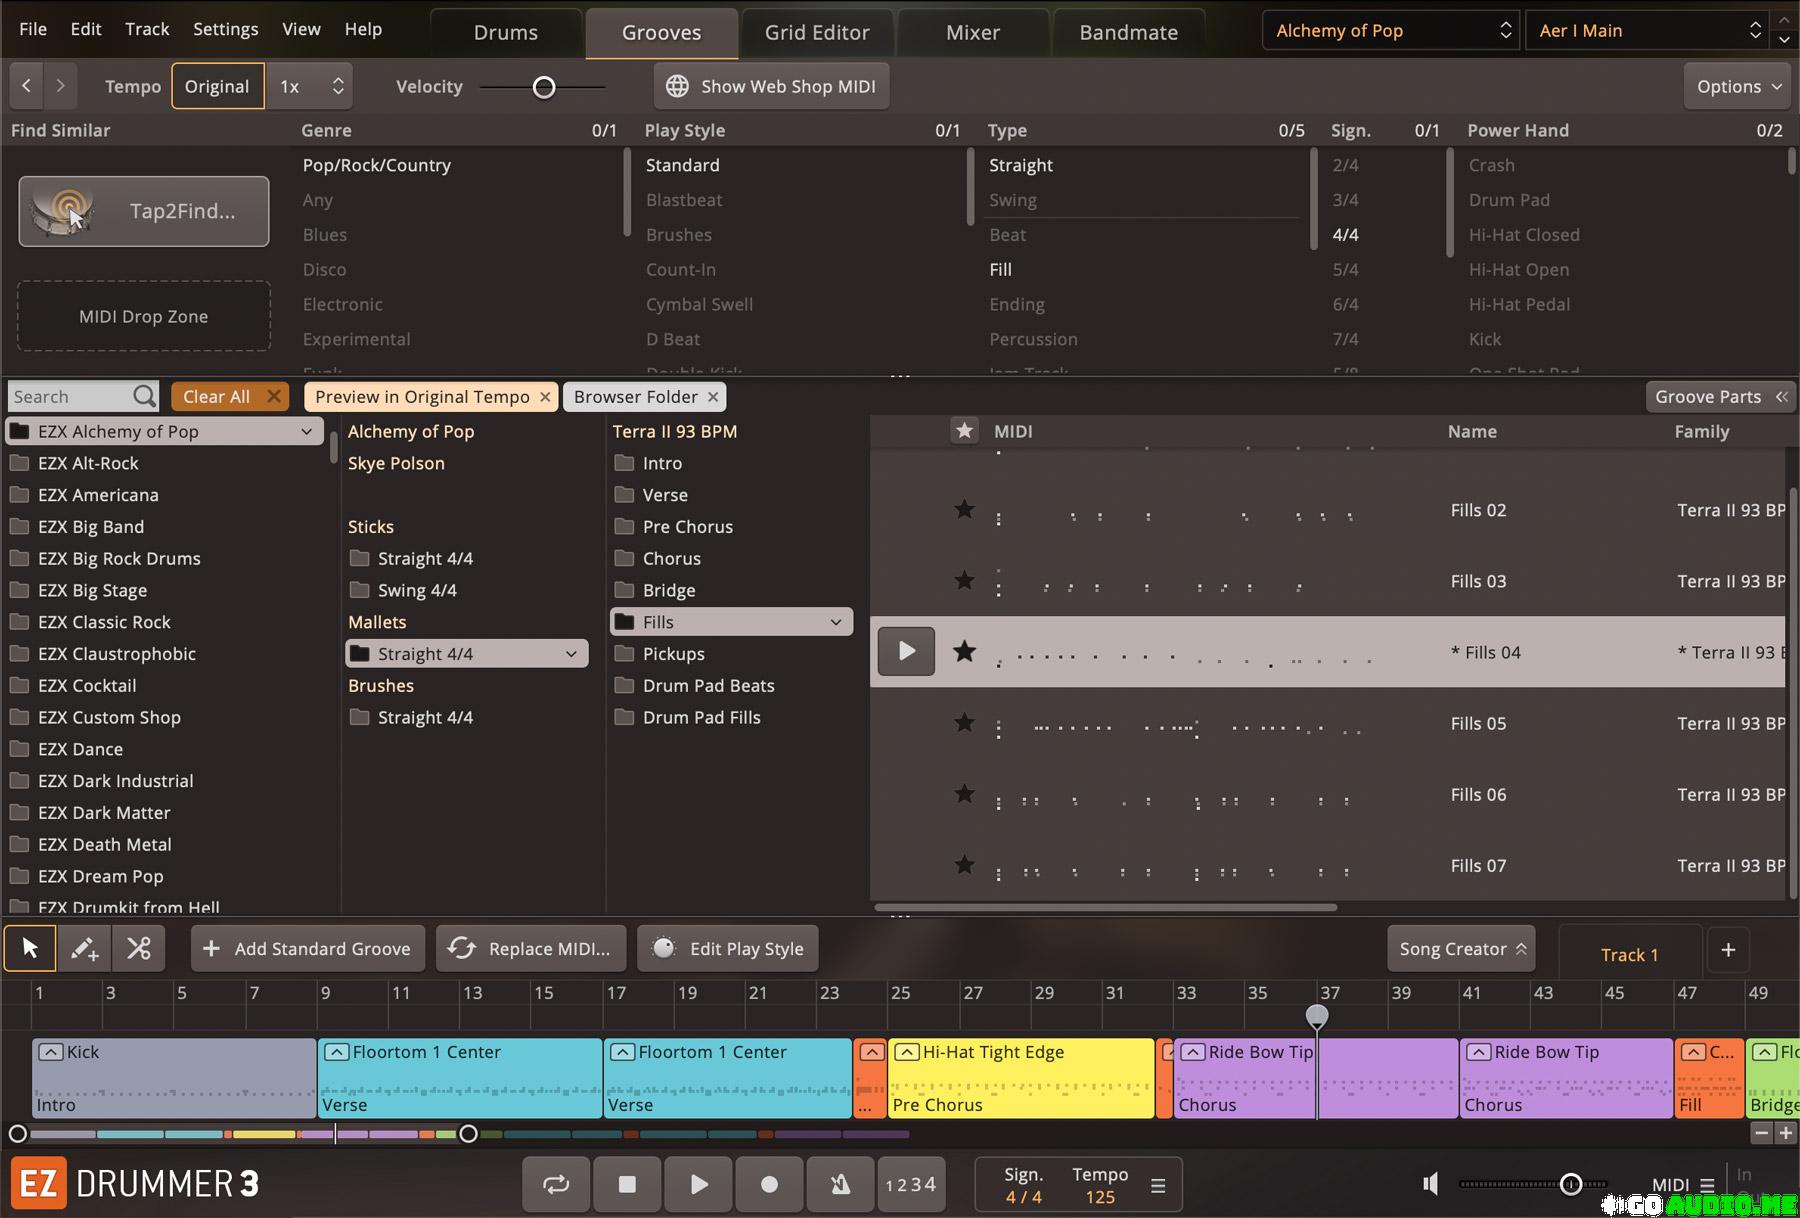Toggle favorite star for Fills 07

pos(964,865)
